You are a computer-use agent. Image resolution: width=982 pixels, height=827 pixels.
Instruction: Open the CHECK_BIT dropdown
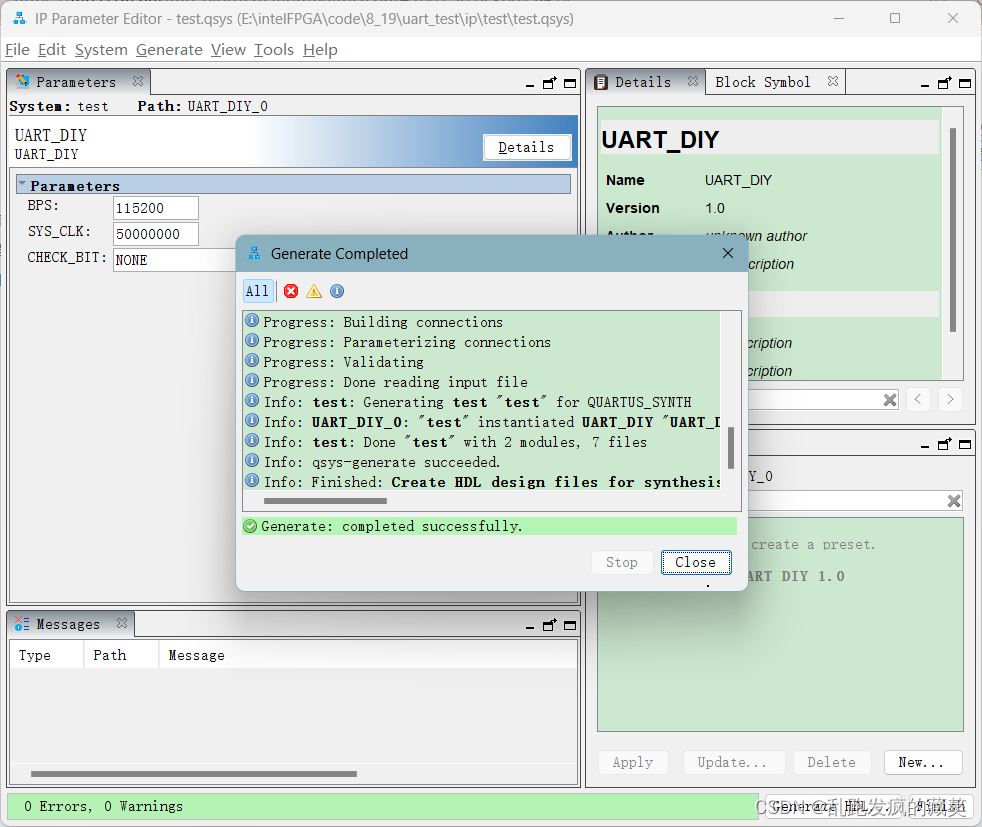click(175, 260)
